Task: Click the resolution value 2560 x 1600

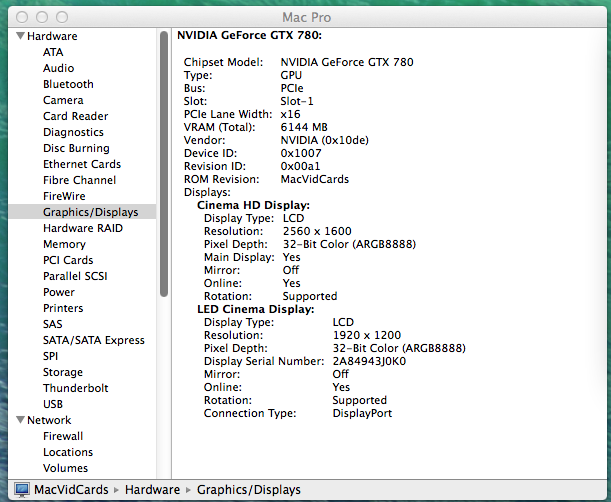Action: (x=317, y=231)
